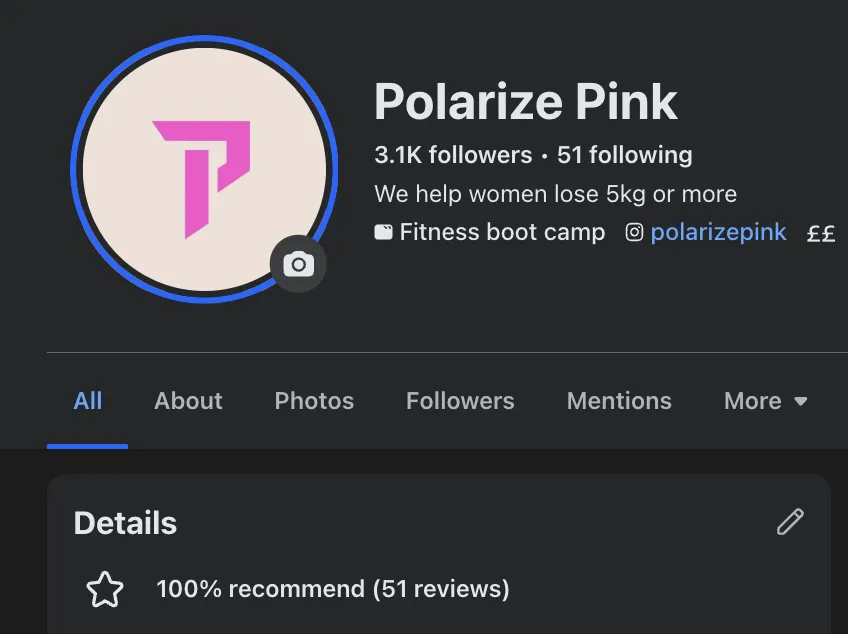Click the small icon before Fitness boot camp
Viewport: 848px width, 634px height.
tap(383, 233)
